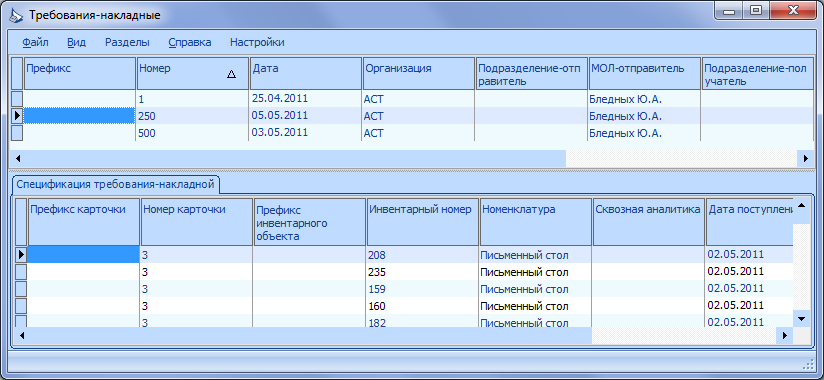Click right arrow of lower horizontal scrollbar
The height and width of the screenshot is (380, 824).
tap(785, 335)
